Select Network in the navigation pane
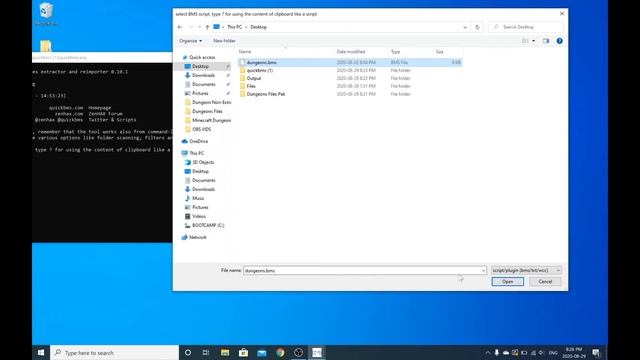Image resolution: width=640 pixels, height=360 pixels. [x=198, y=237]
